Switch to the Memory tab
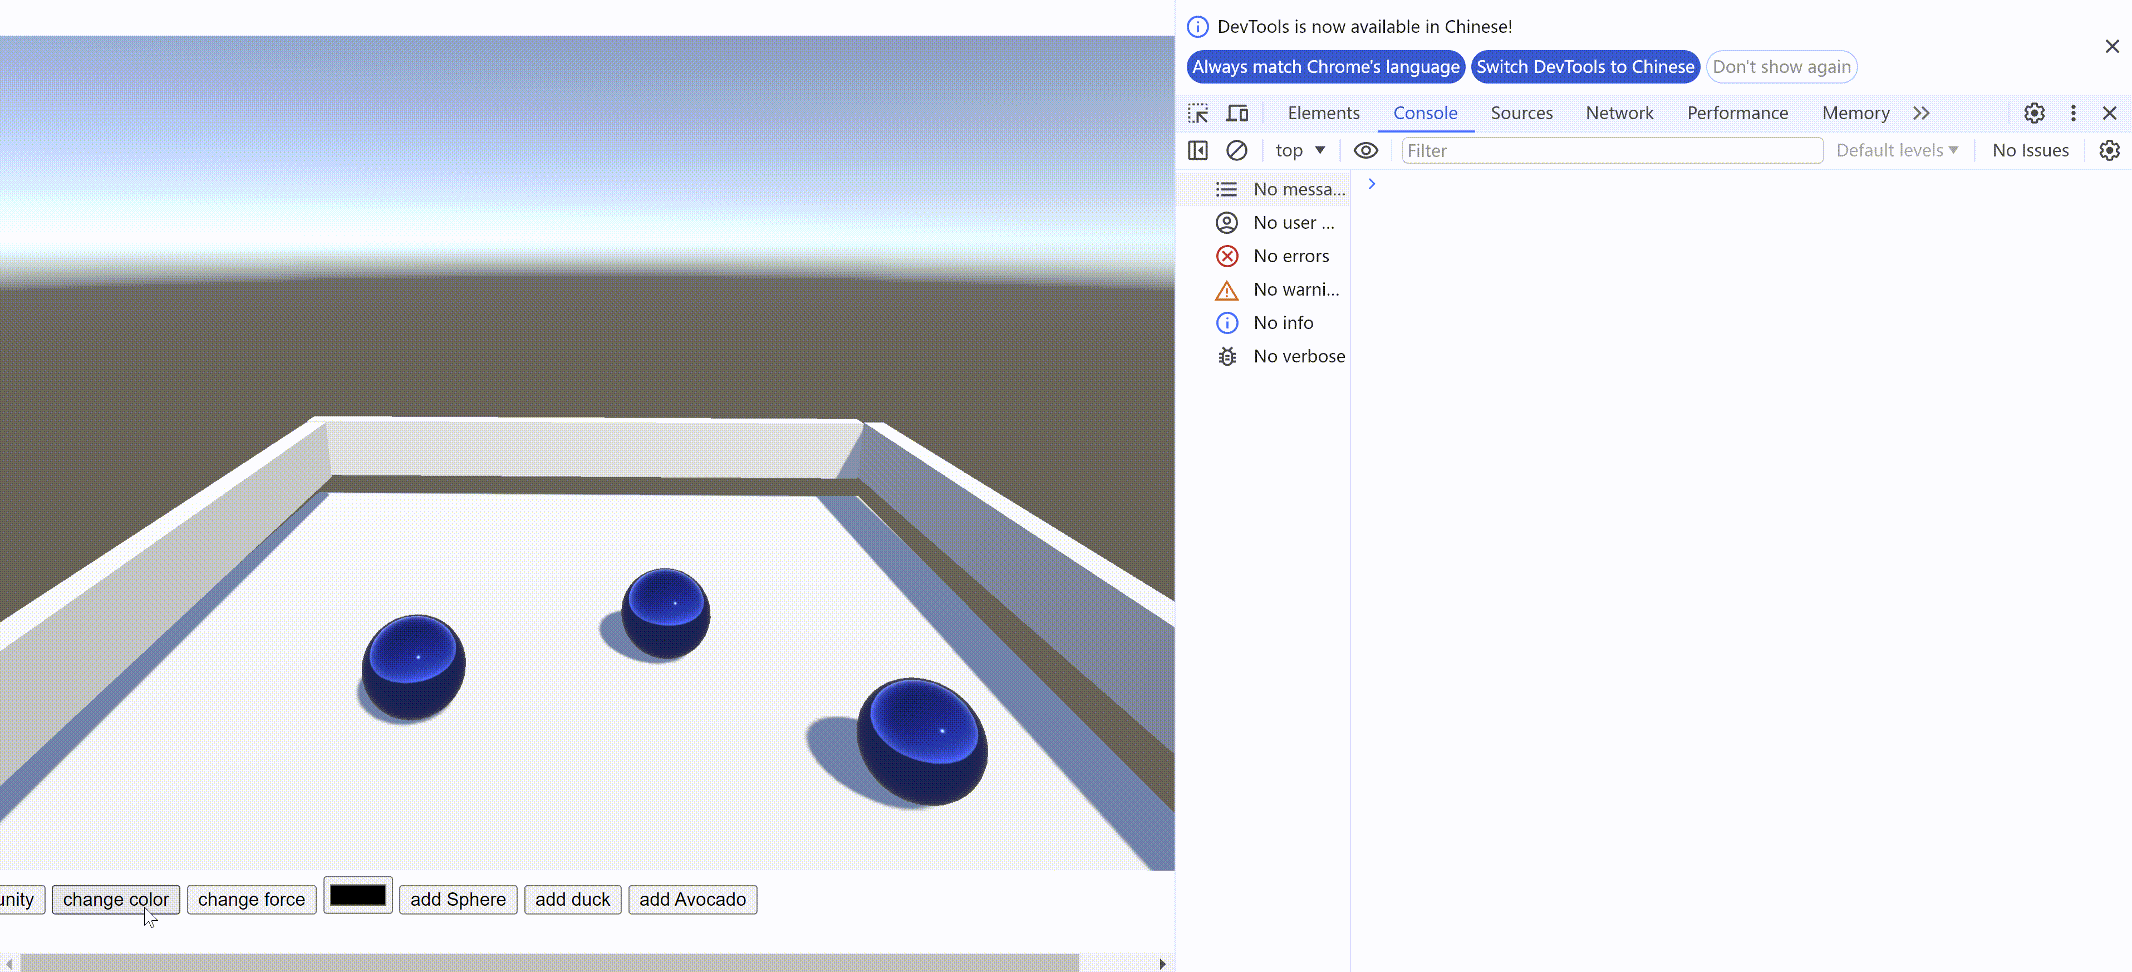This screenshot has width=2132, height=972. coord(1856,113)
